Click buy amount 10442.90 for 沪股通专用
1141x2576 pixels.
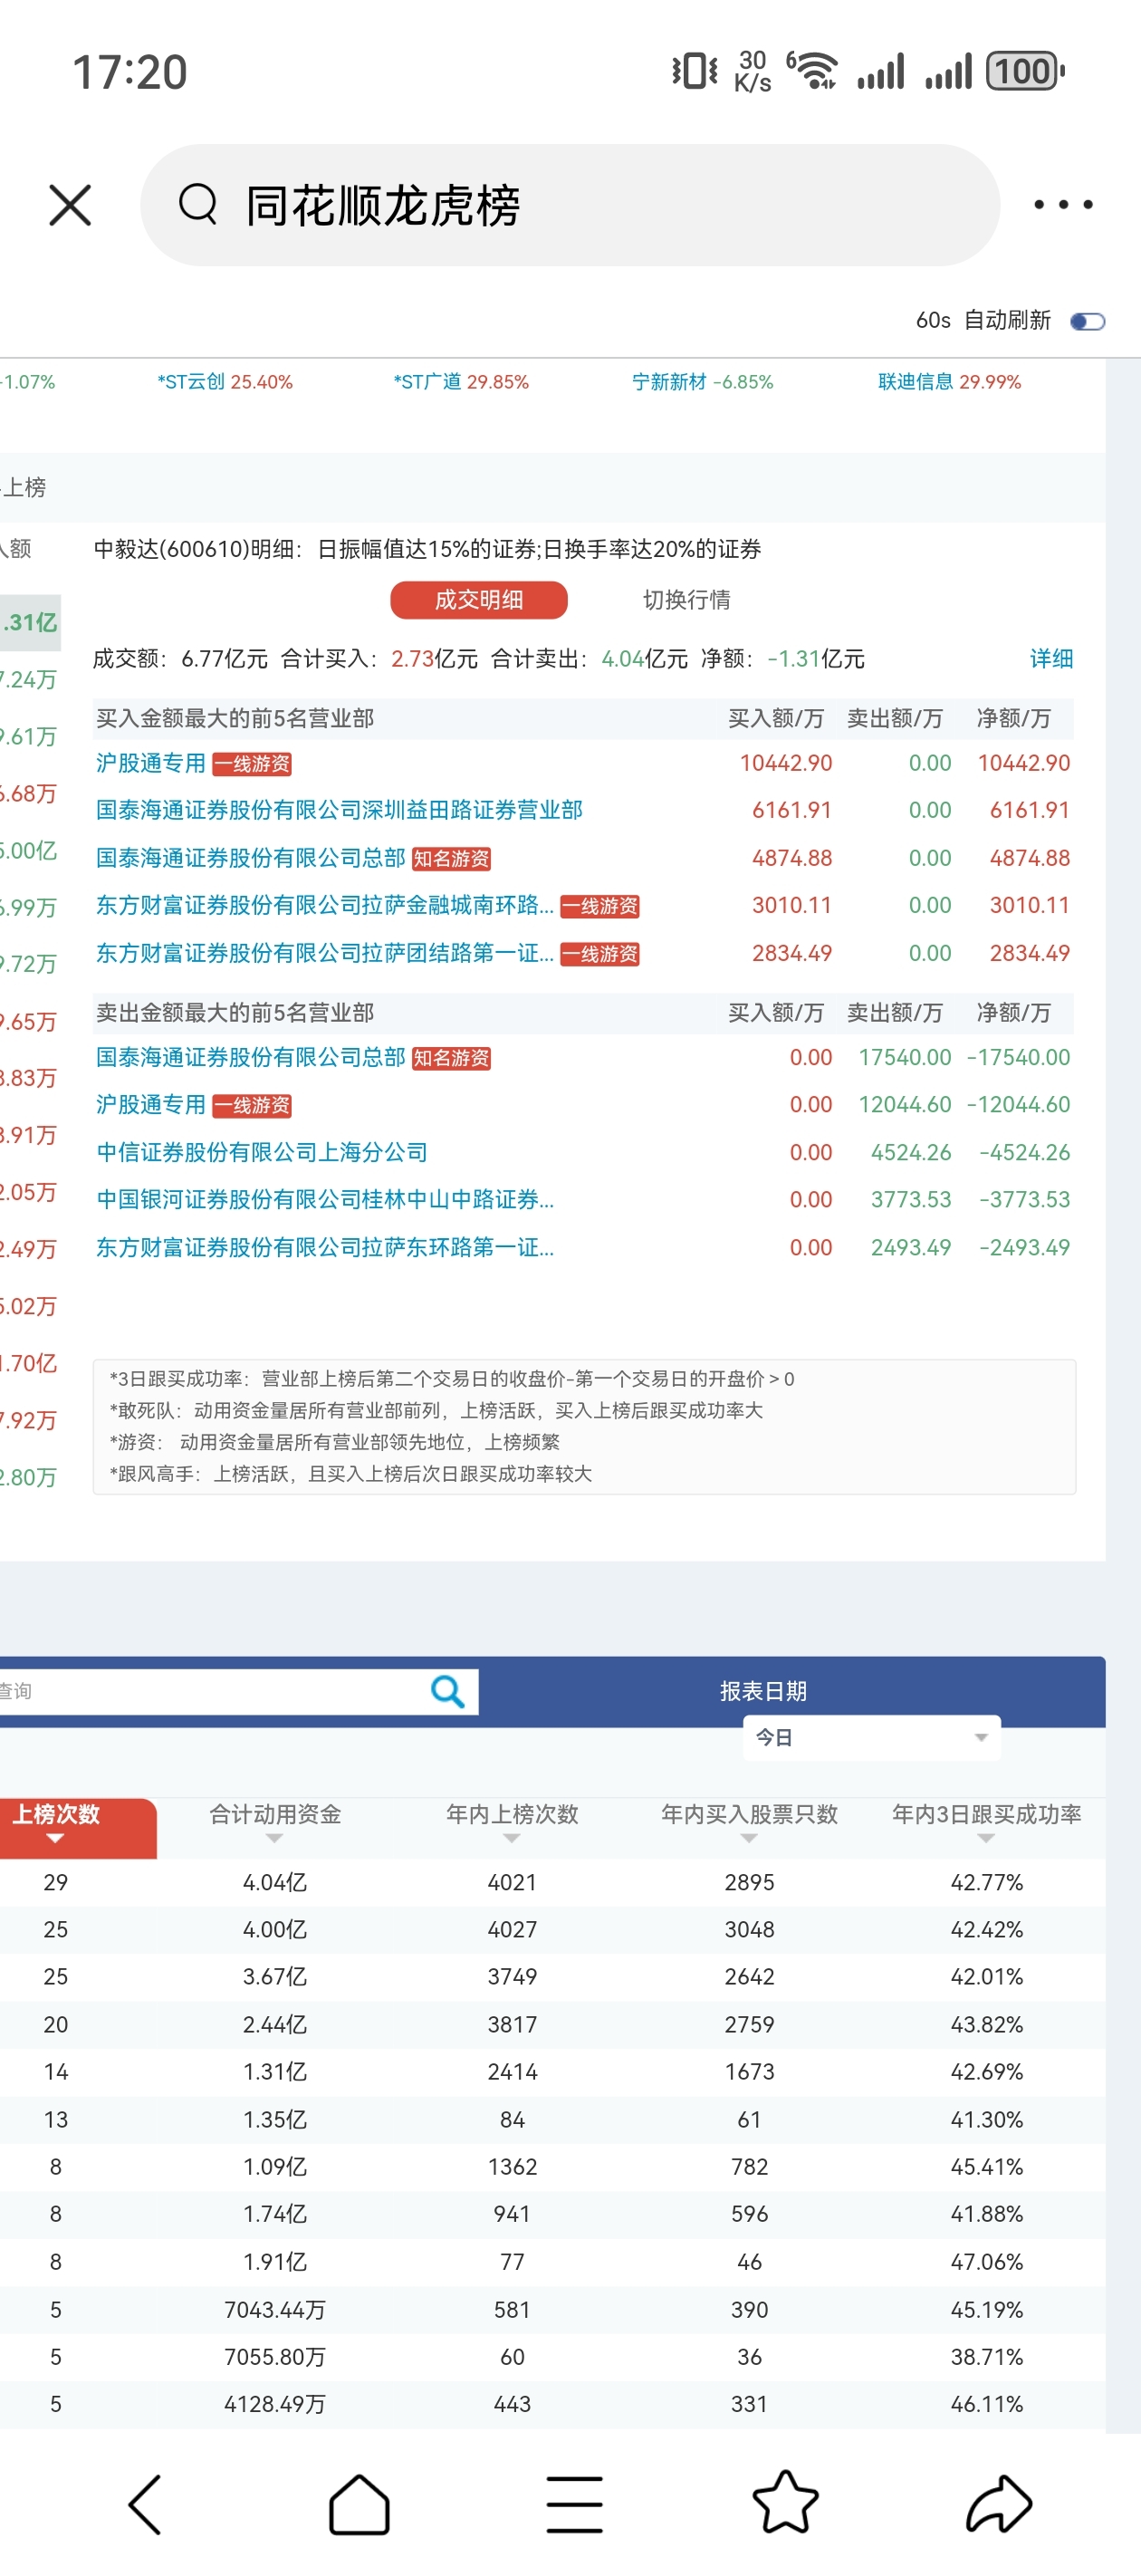click(785, 763)
